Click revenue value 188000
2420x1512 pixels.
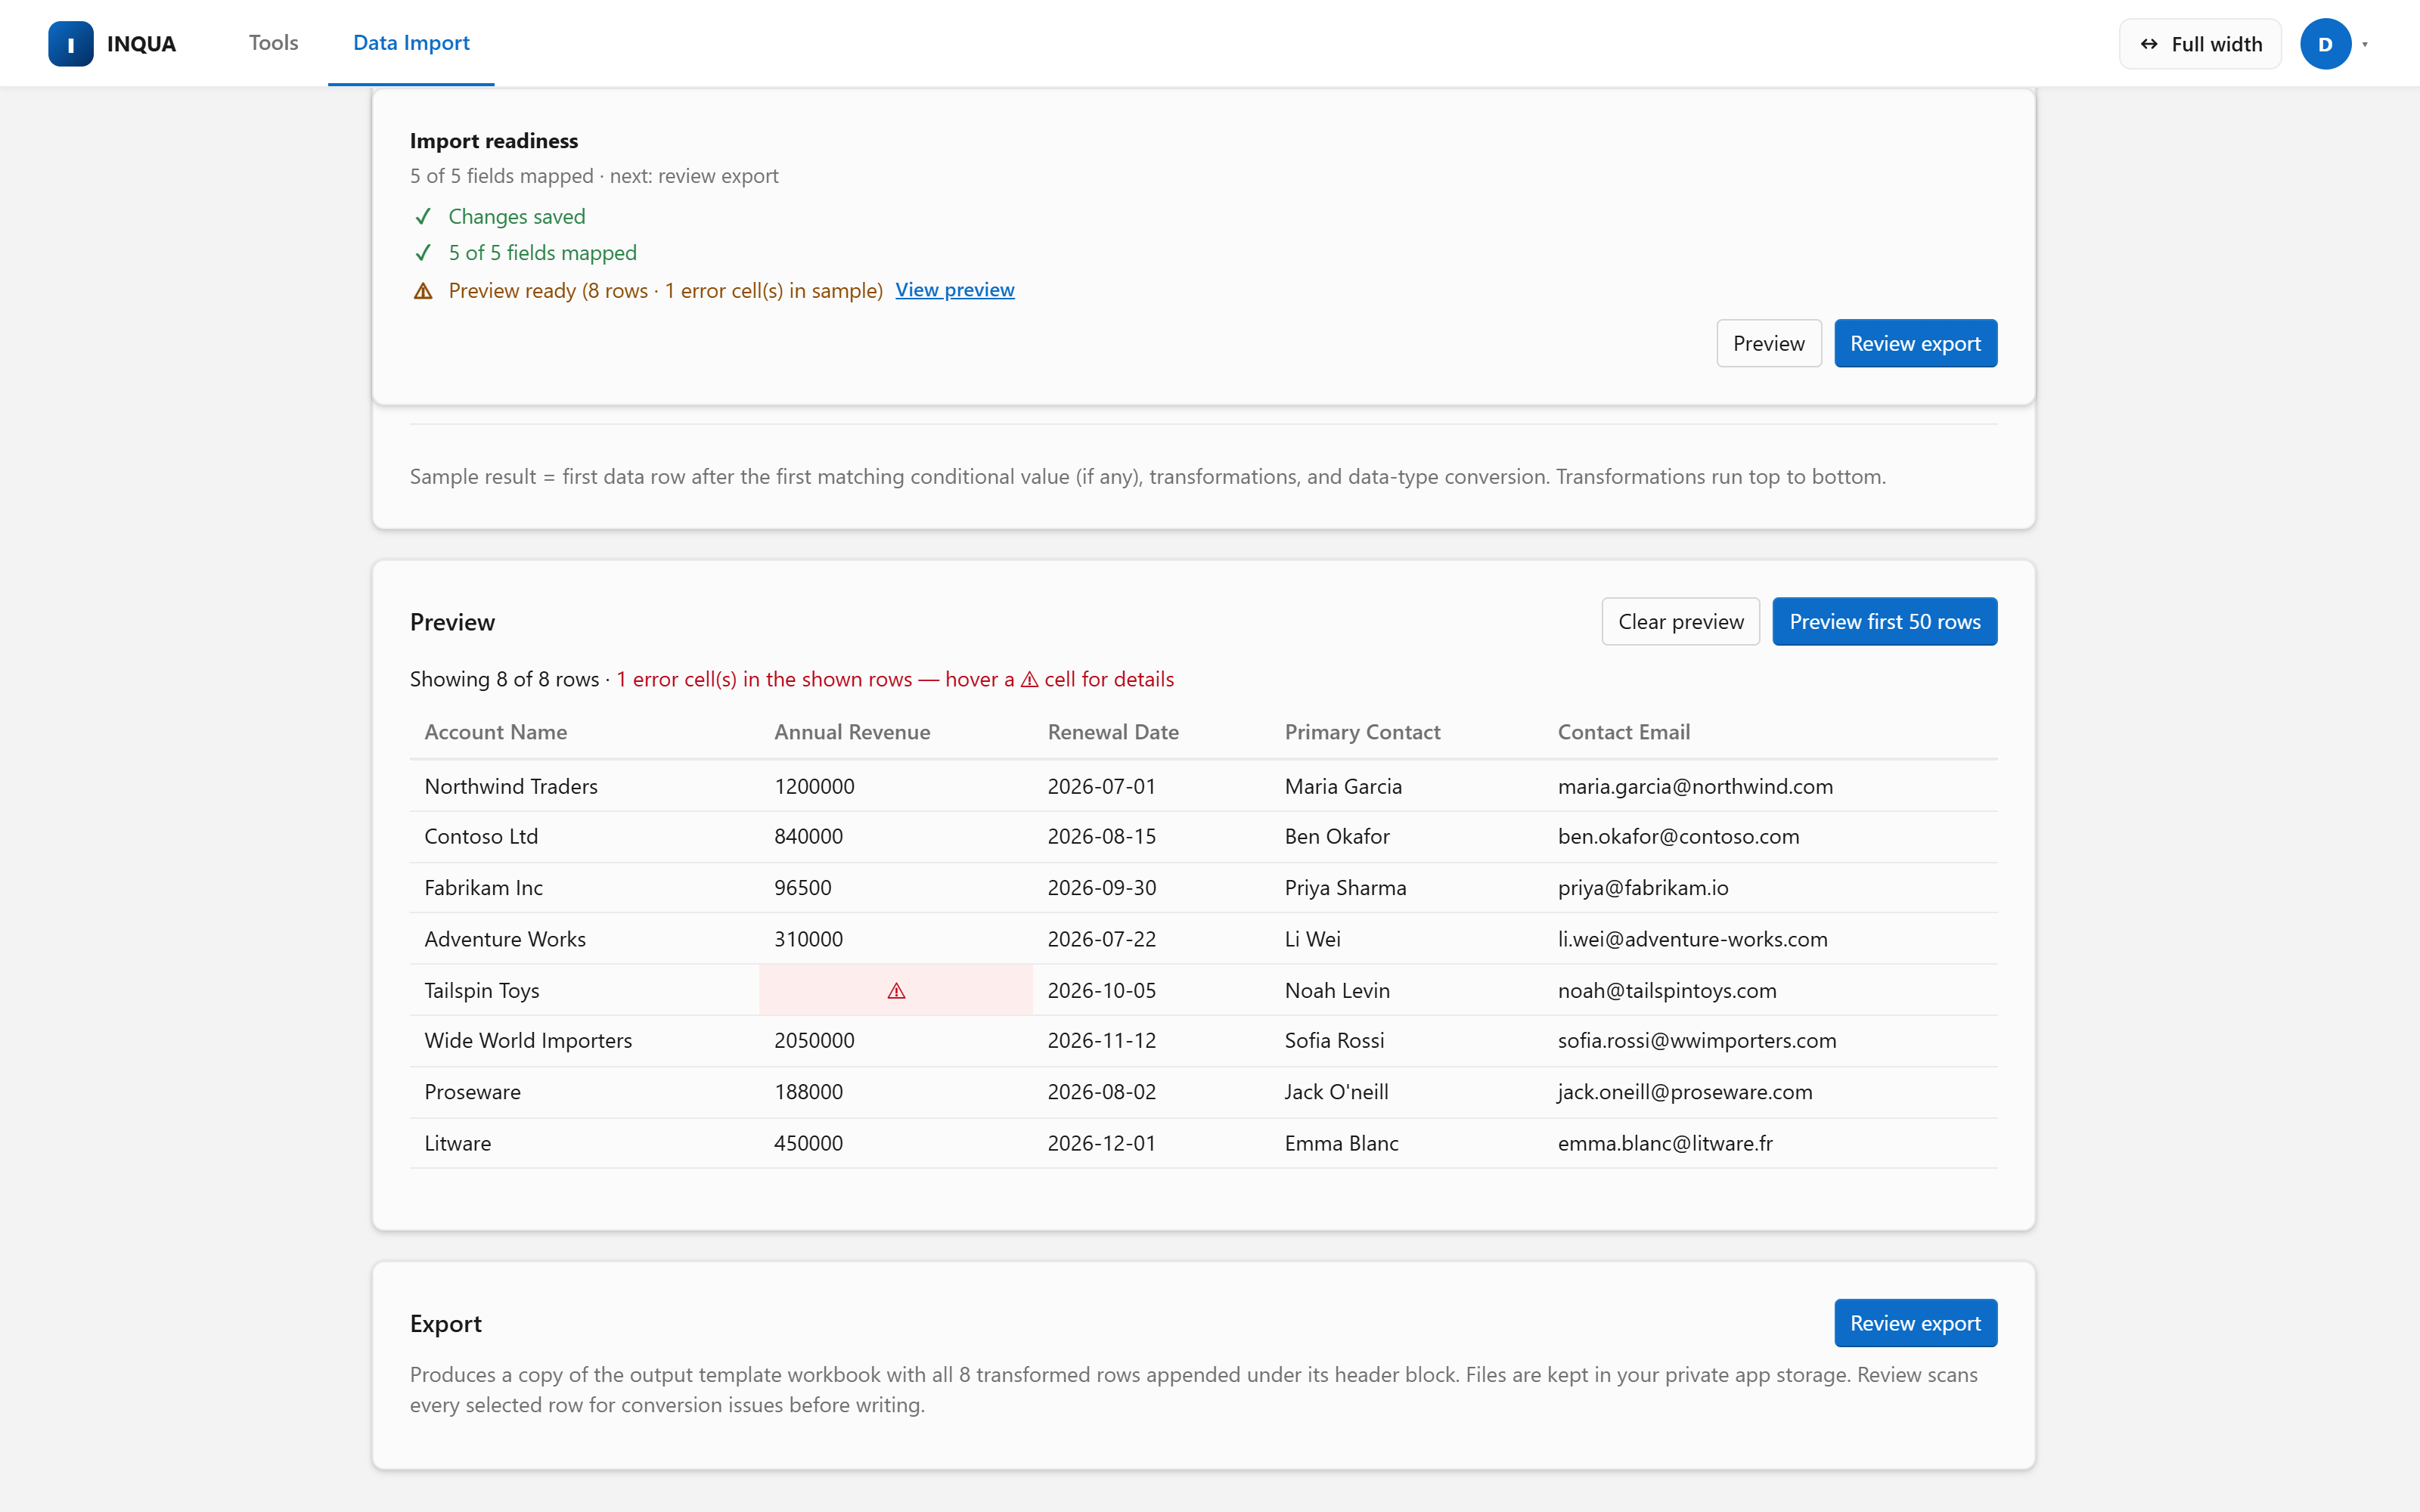(x=808, y=1092)
